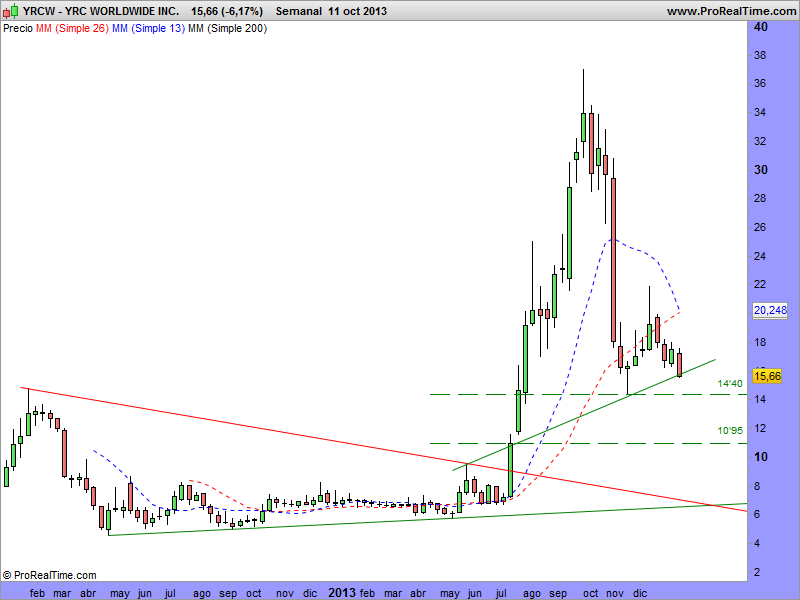
Task: Click the 14'40 support level label
Action: 729,383
